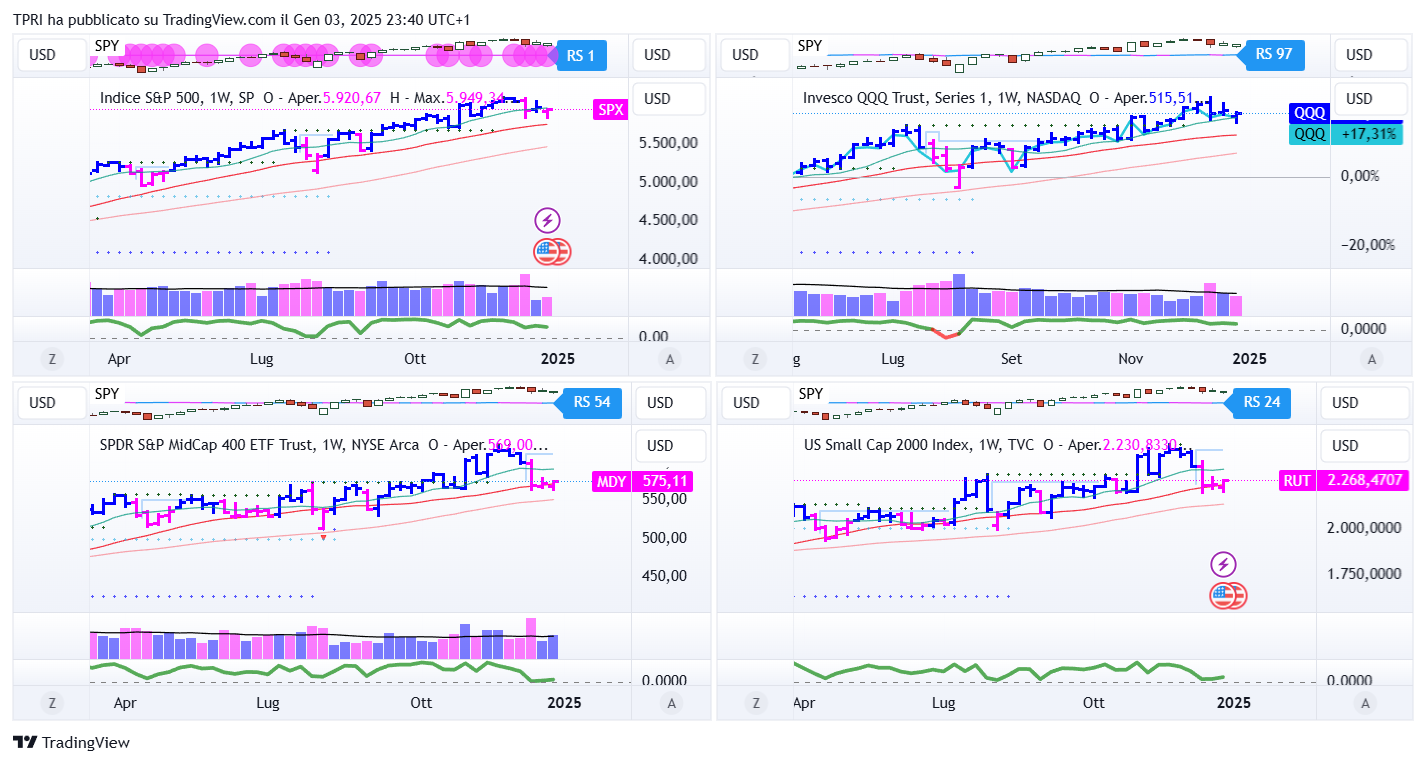Open the USD selector beside the RS 97 label
The width and height of the screenshot is (1426, 764).
(1360, 55)
